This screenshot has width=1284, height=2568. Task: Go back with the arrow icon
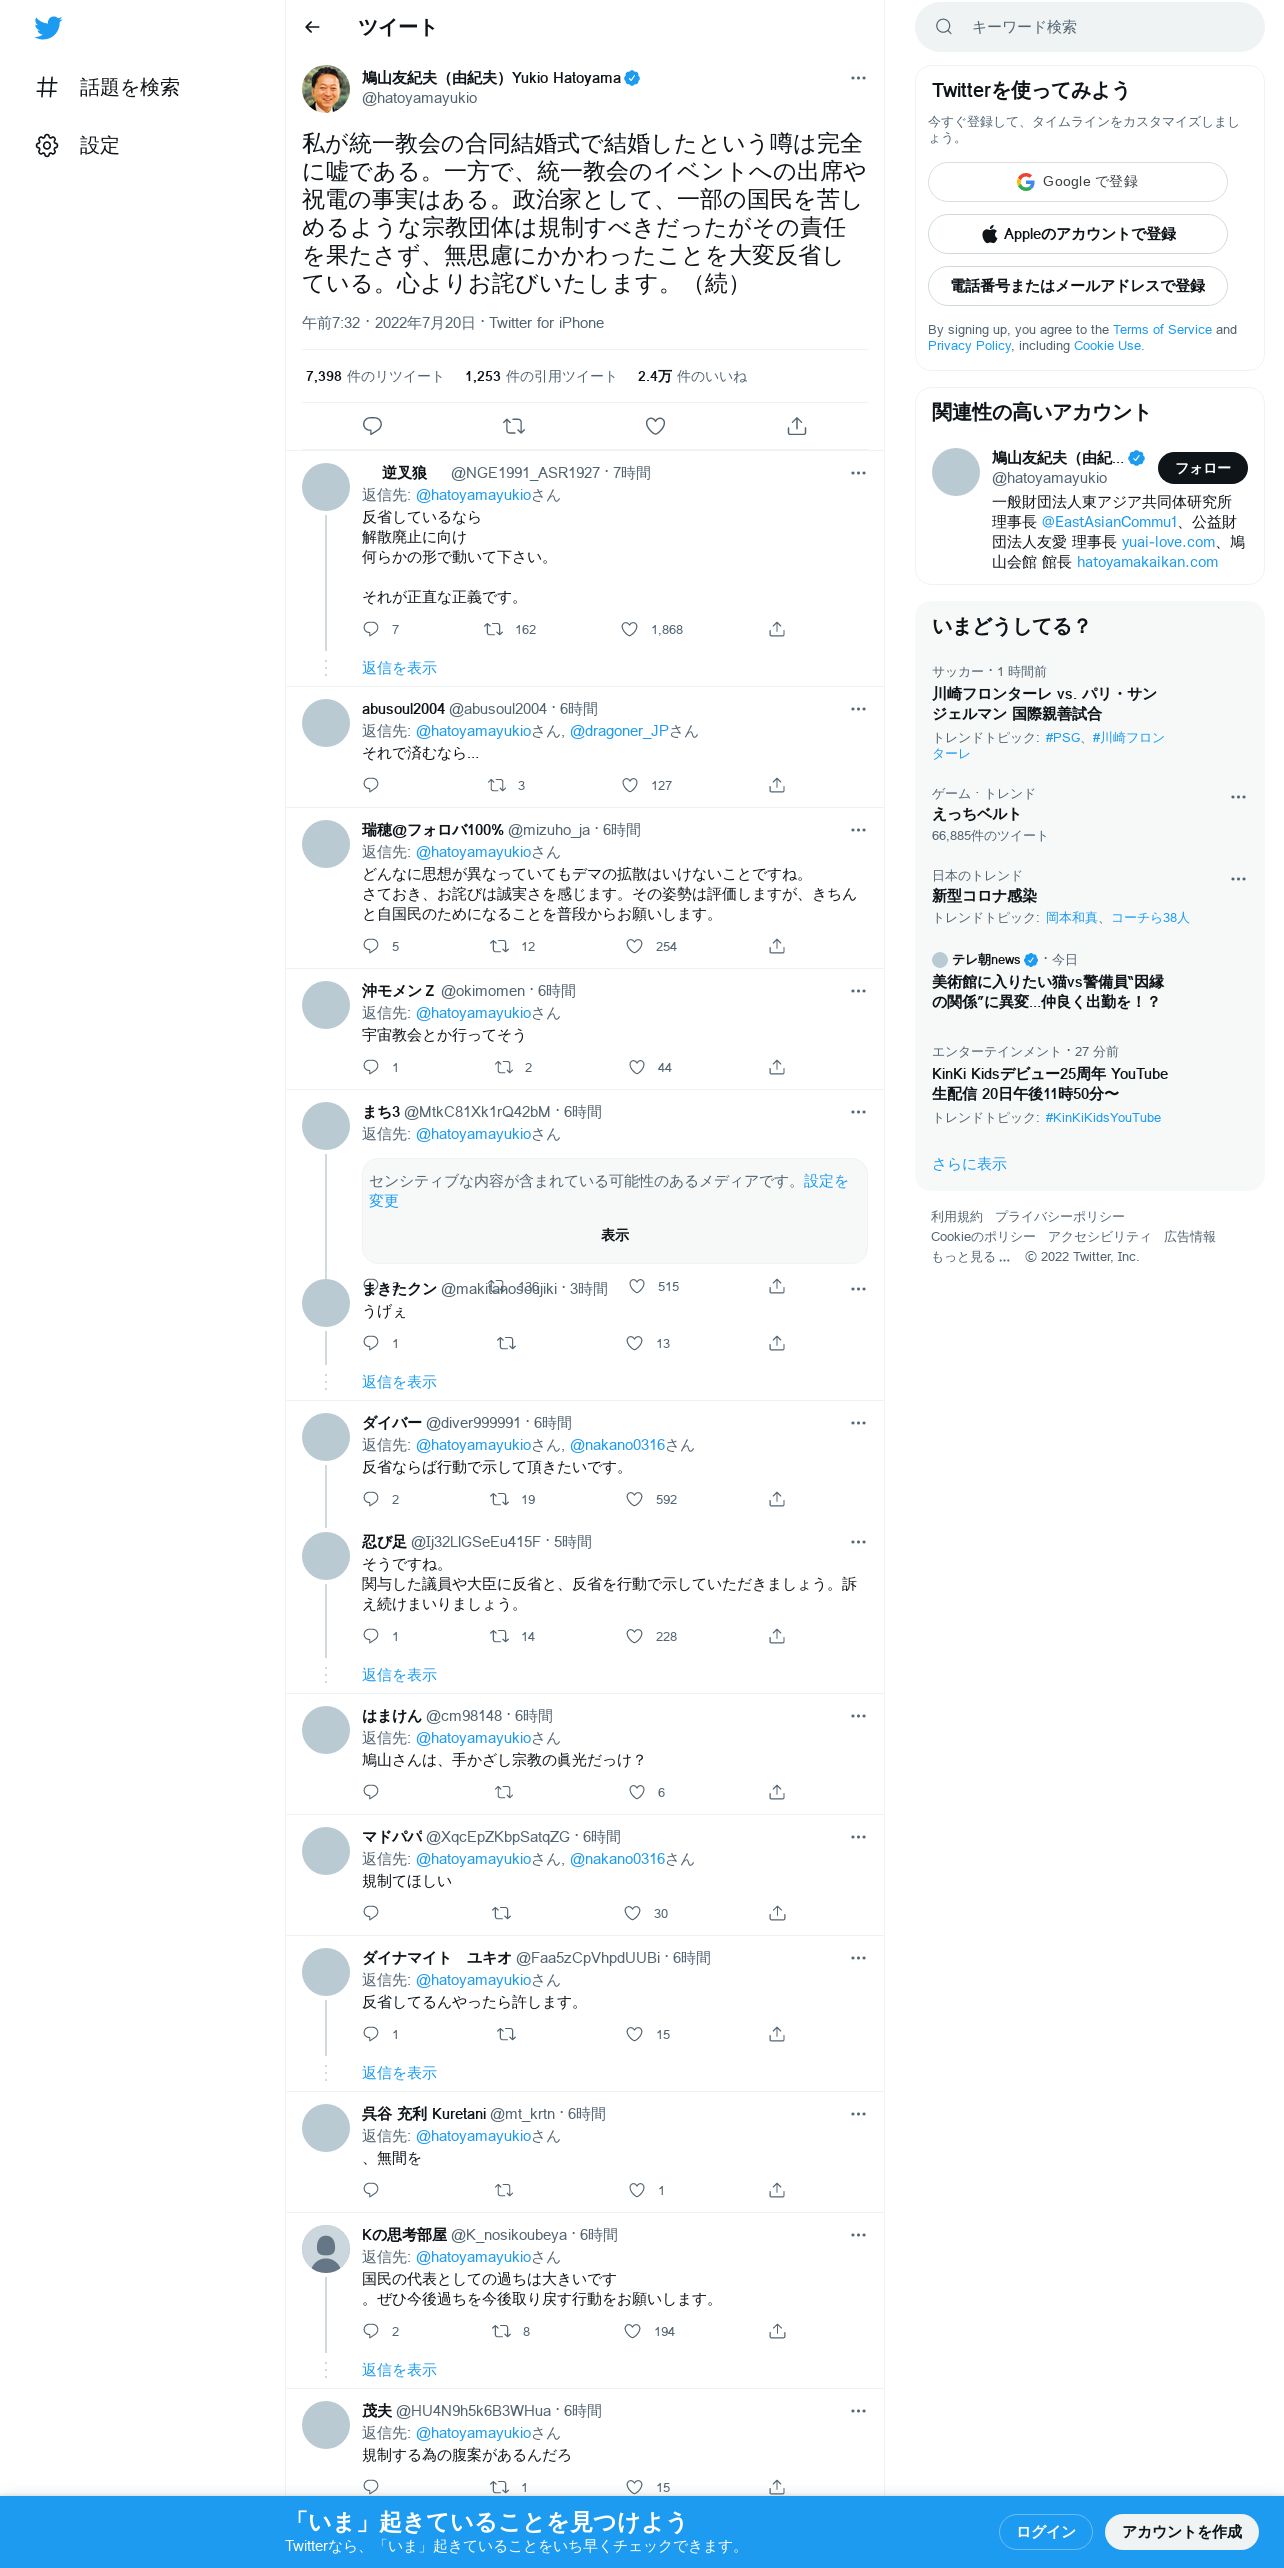pyautogui.click(x=312, y=28)
